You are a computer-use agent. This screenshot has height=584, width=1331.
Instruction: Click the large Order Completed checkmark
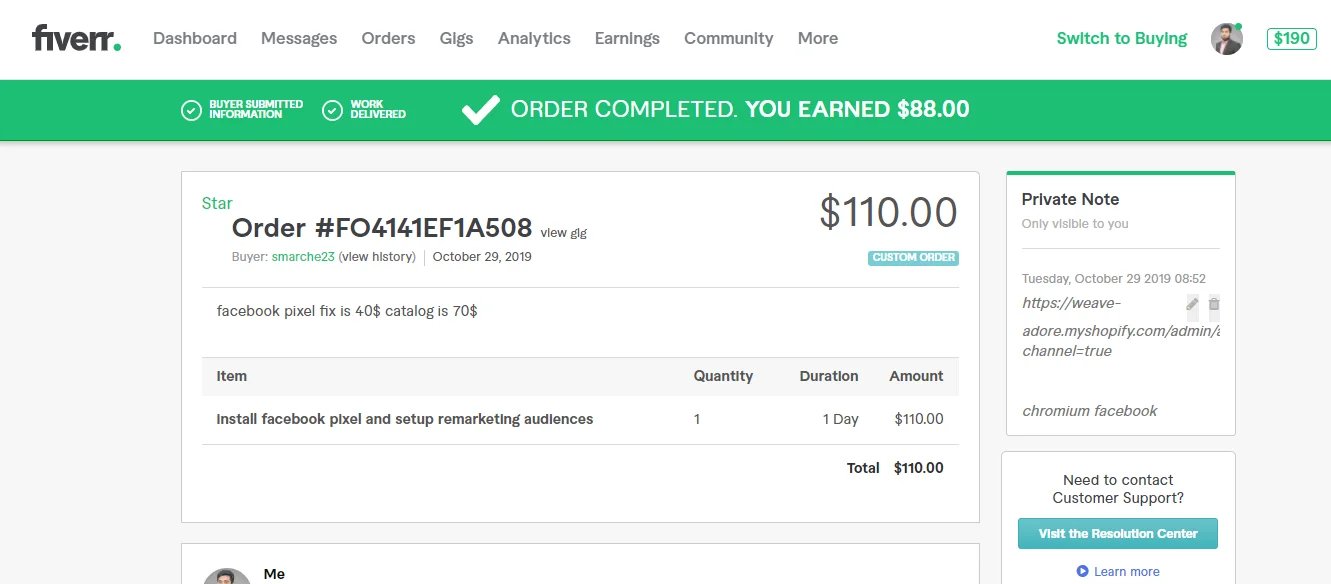[481, 110]
